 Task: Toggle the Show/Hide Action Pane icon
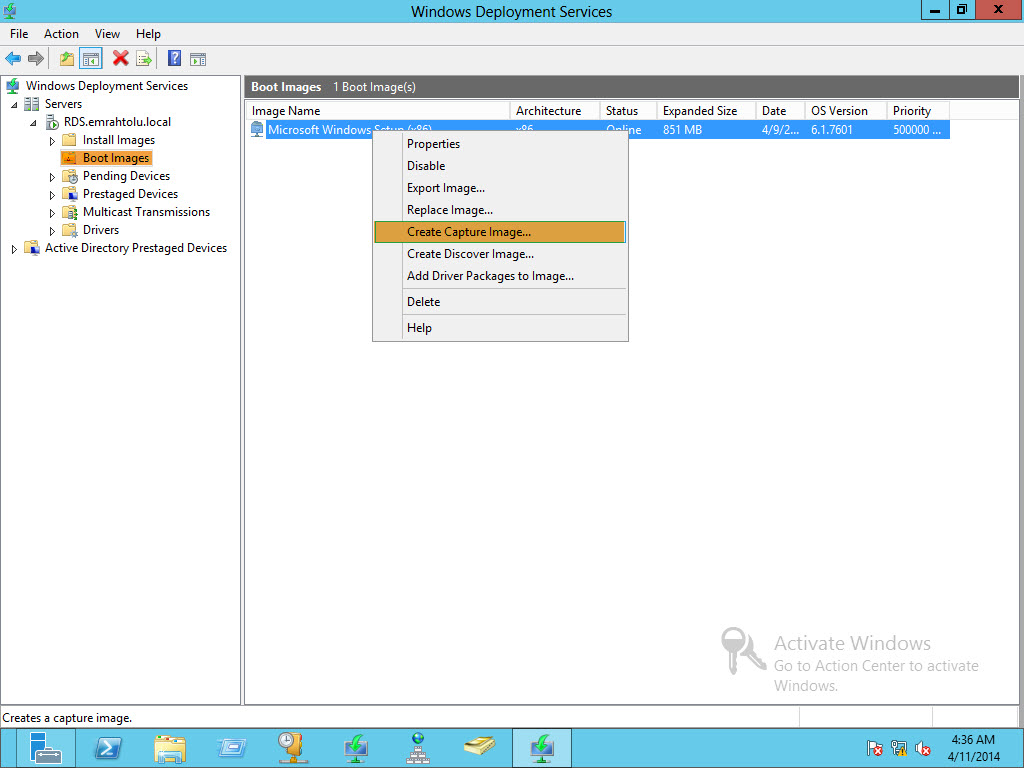click(198, 59)
